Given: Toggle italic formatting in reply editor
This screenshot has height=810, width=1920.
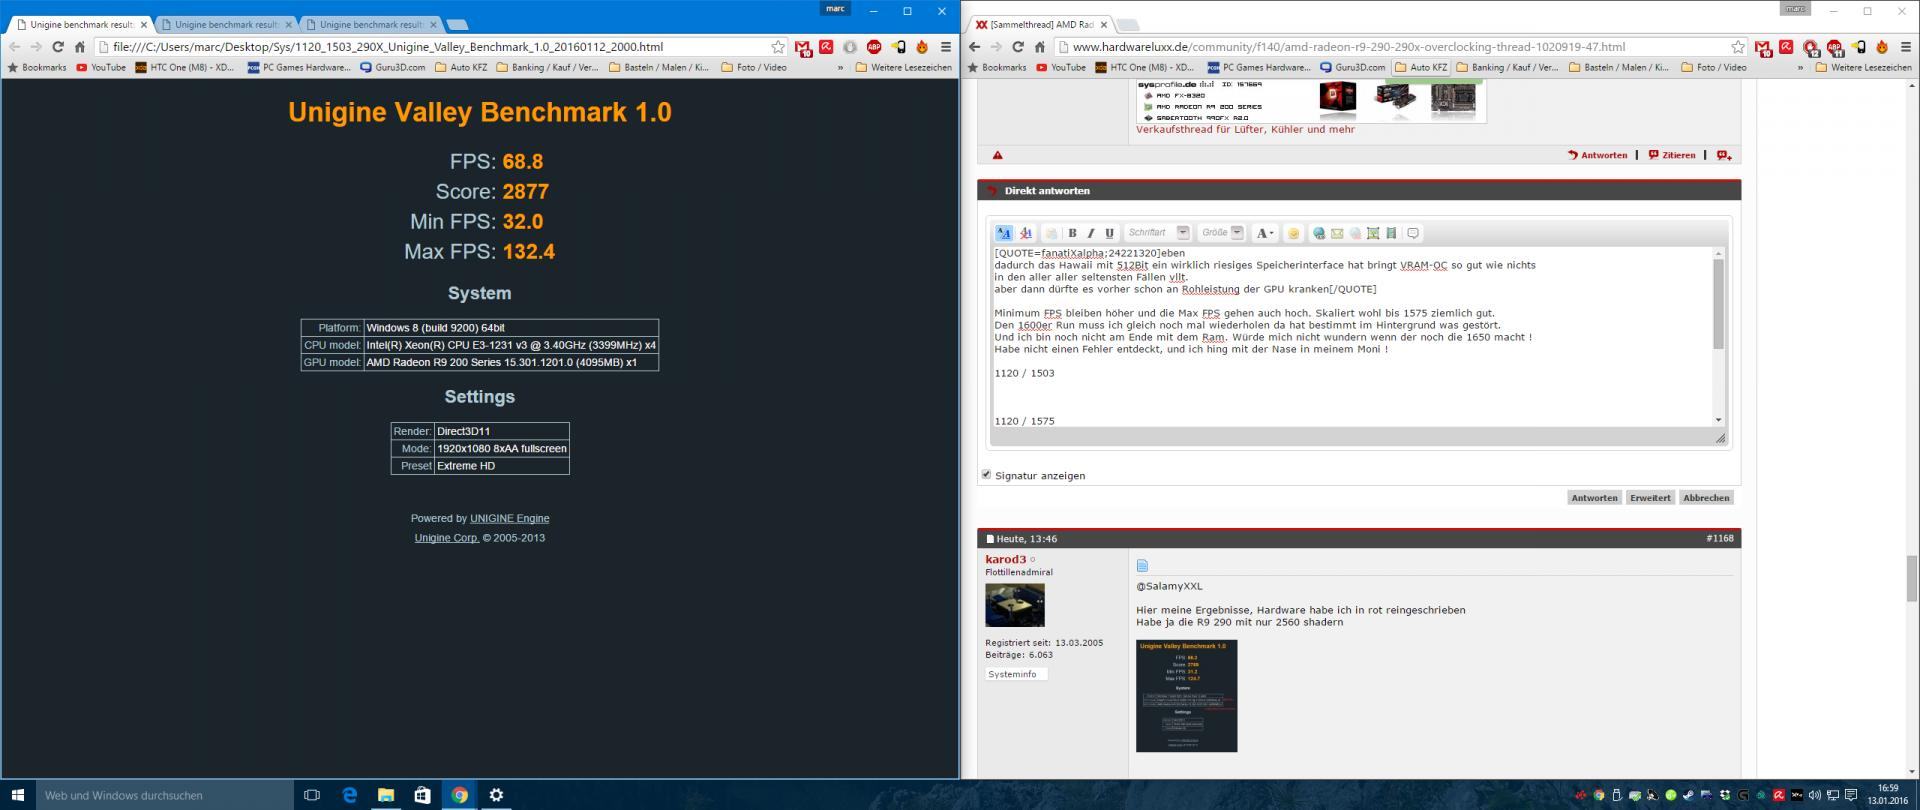Looking at the screenshot, I should coord(1091,233).
